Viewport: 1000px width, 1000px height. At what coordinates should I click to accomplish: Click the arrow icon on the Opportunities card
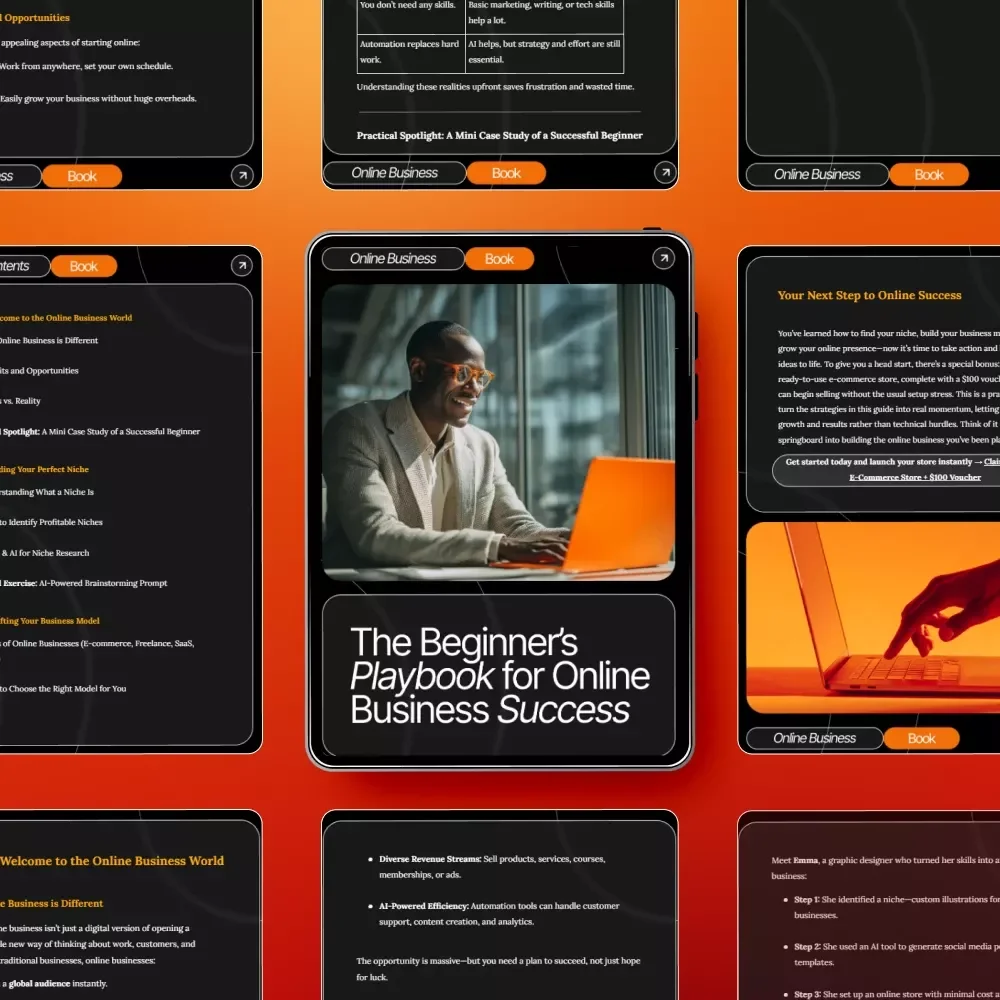[x=242, y=175]
